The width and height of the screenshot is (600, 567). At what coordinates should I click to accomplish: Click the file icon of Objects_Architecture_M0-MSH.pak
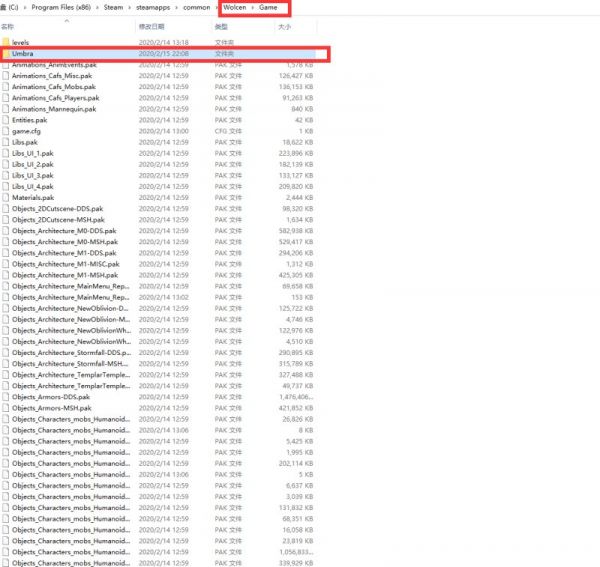point(5,242)
